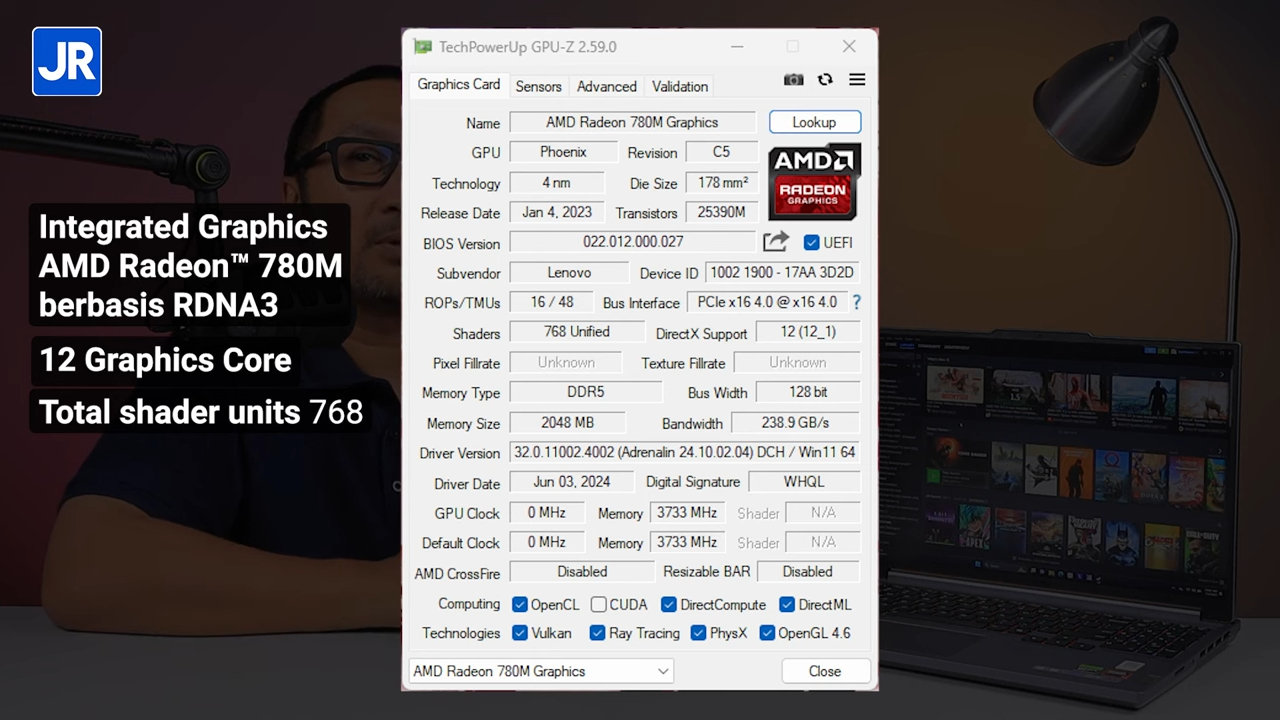Click the Close button in GPU-Z
The width and height of the screenshot is (1280, 720).
824,671
